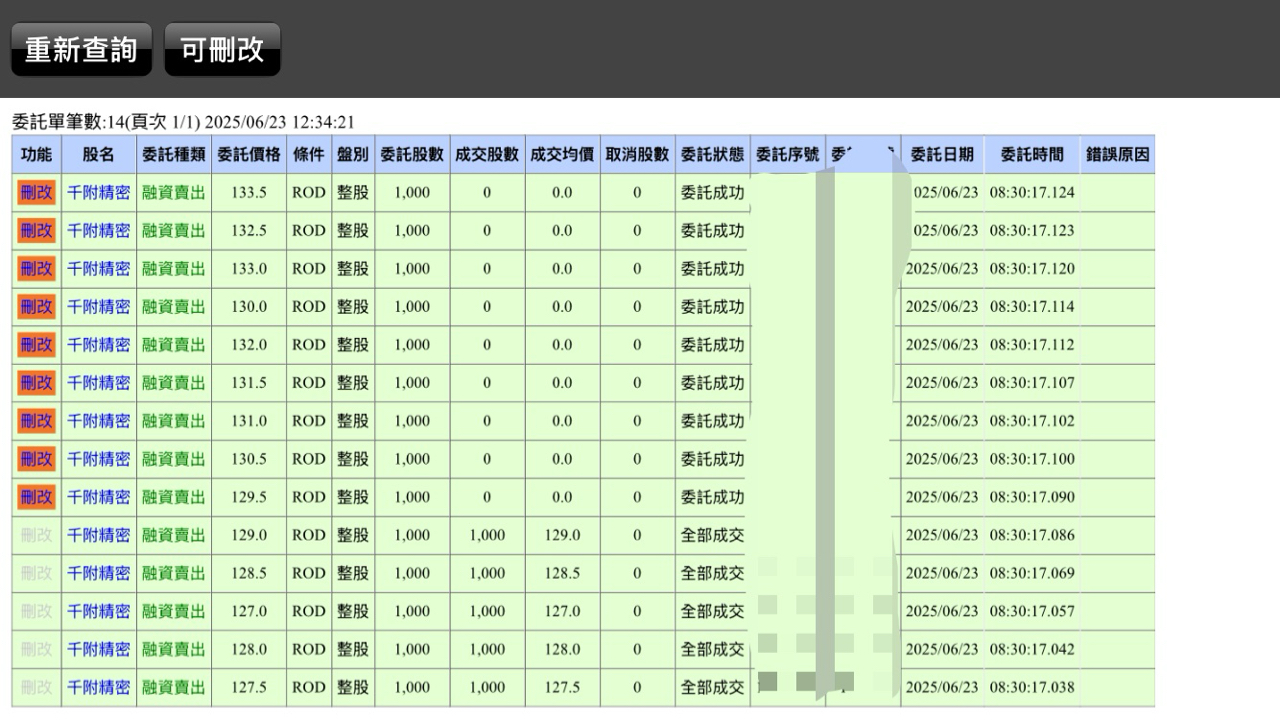
Task: Click the 委託時間 column header
Action: pos(1031,155)
